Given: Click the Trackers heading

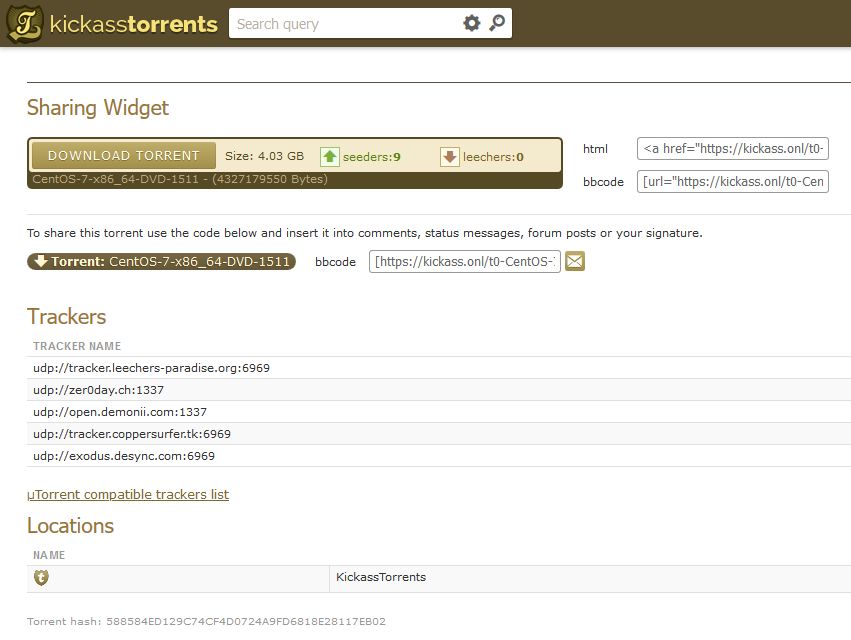Looking at the screenshot, I should (x=66, y=316).
